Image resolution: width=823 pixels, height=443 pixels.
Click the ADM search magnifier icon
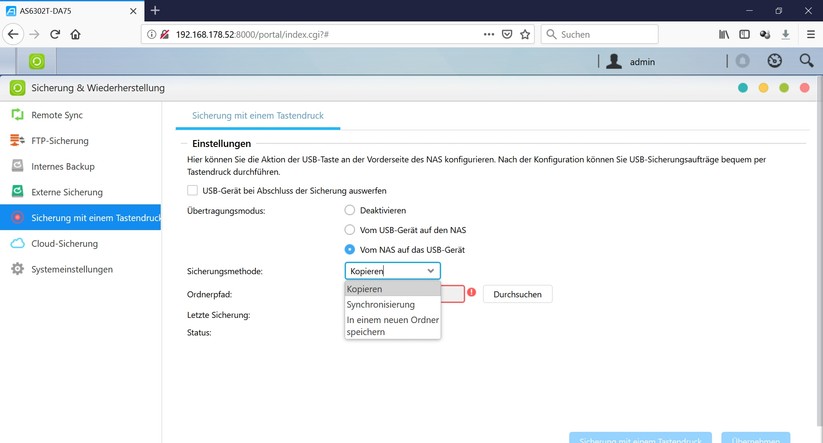[806, 61]
